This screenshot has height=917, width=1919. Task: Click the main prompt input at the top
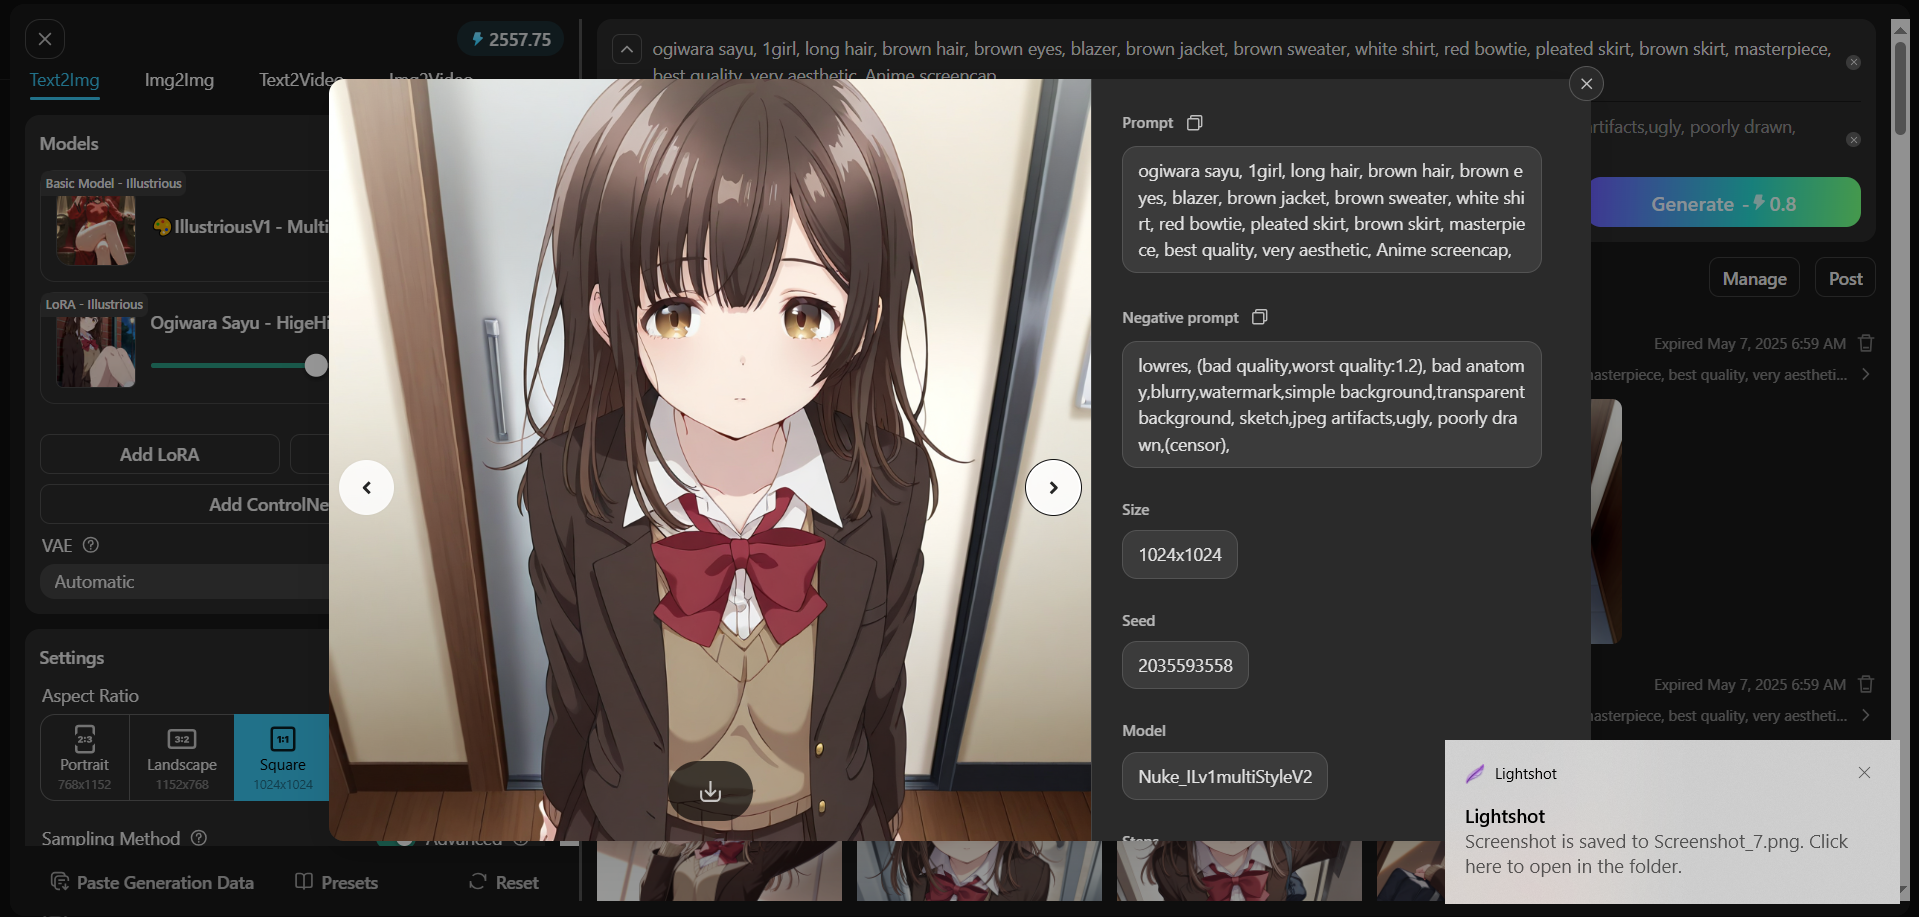click(1240, 59)
